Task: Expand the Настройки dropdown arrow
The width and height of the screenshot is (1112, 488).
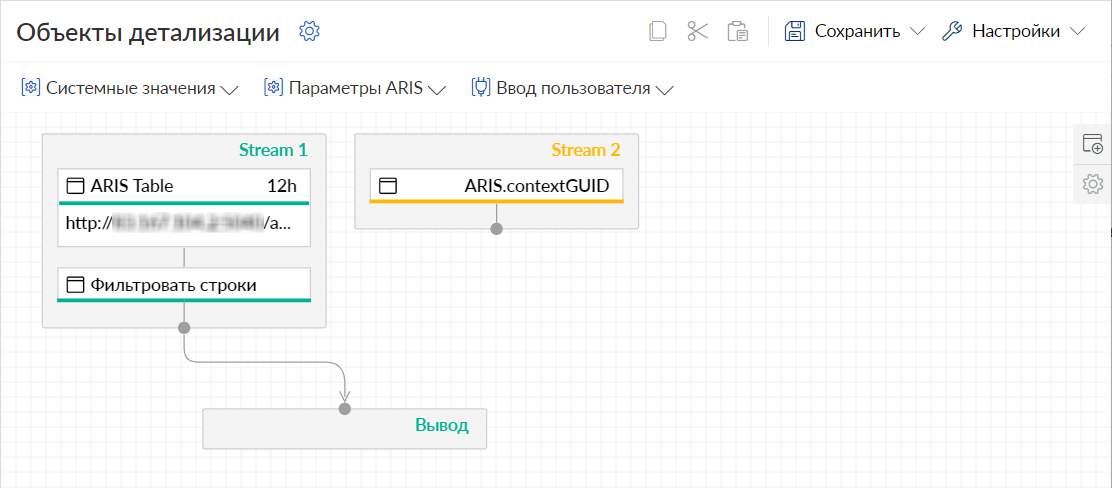Action: click(1077, 32)
